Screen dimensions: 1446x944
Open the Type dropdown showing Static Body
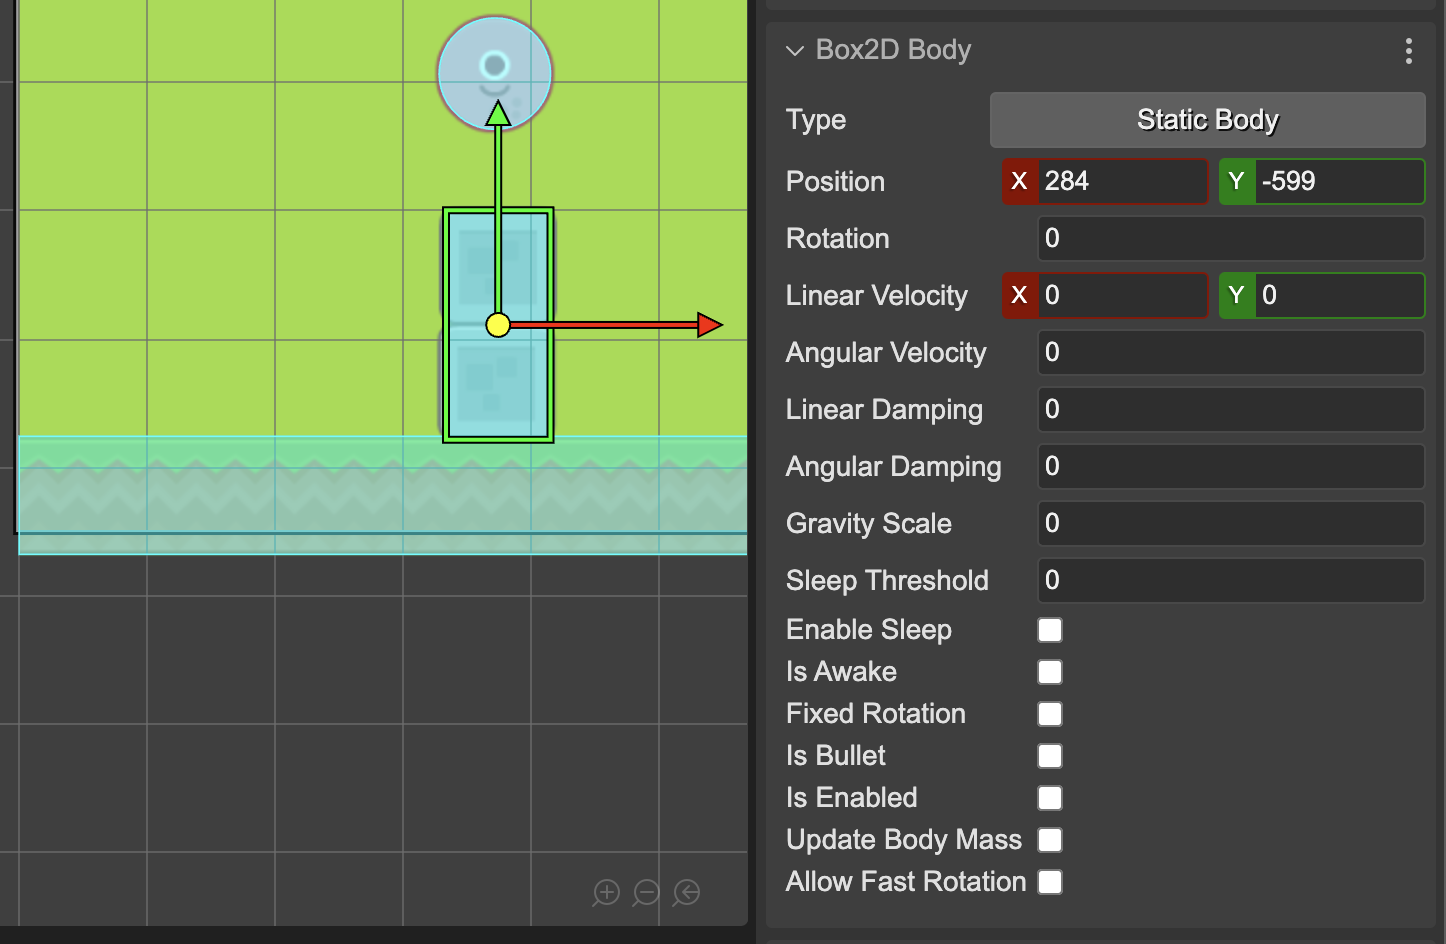(1207, 120)
